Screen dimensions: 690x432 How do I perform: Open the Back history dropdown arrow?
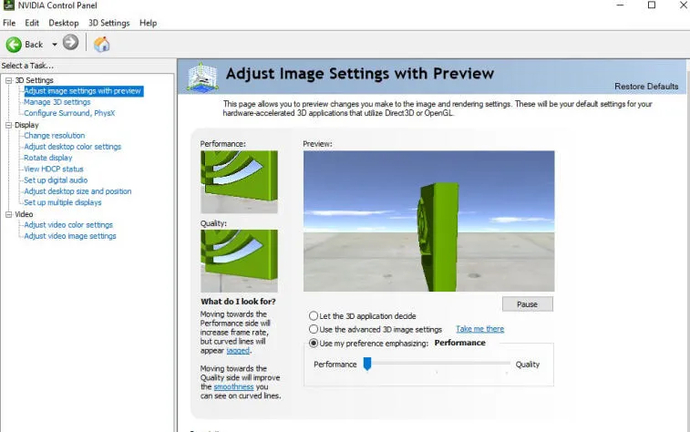click(x=54, y=44)
